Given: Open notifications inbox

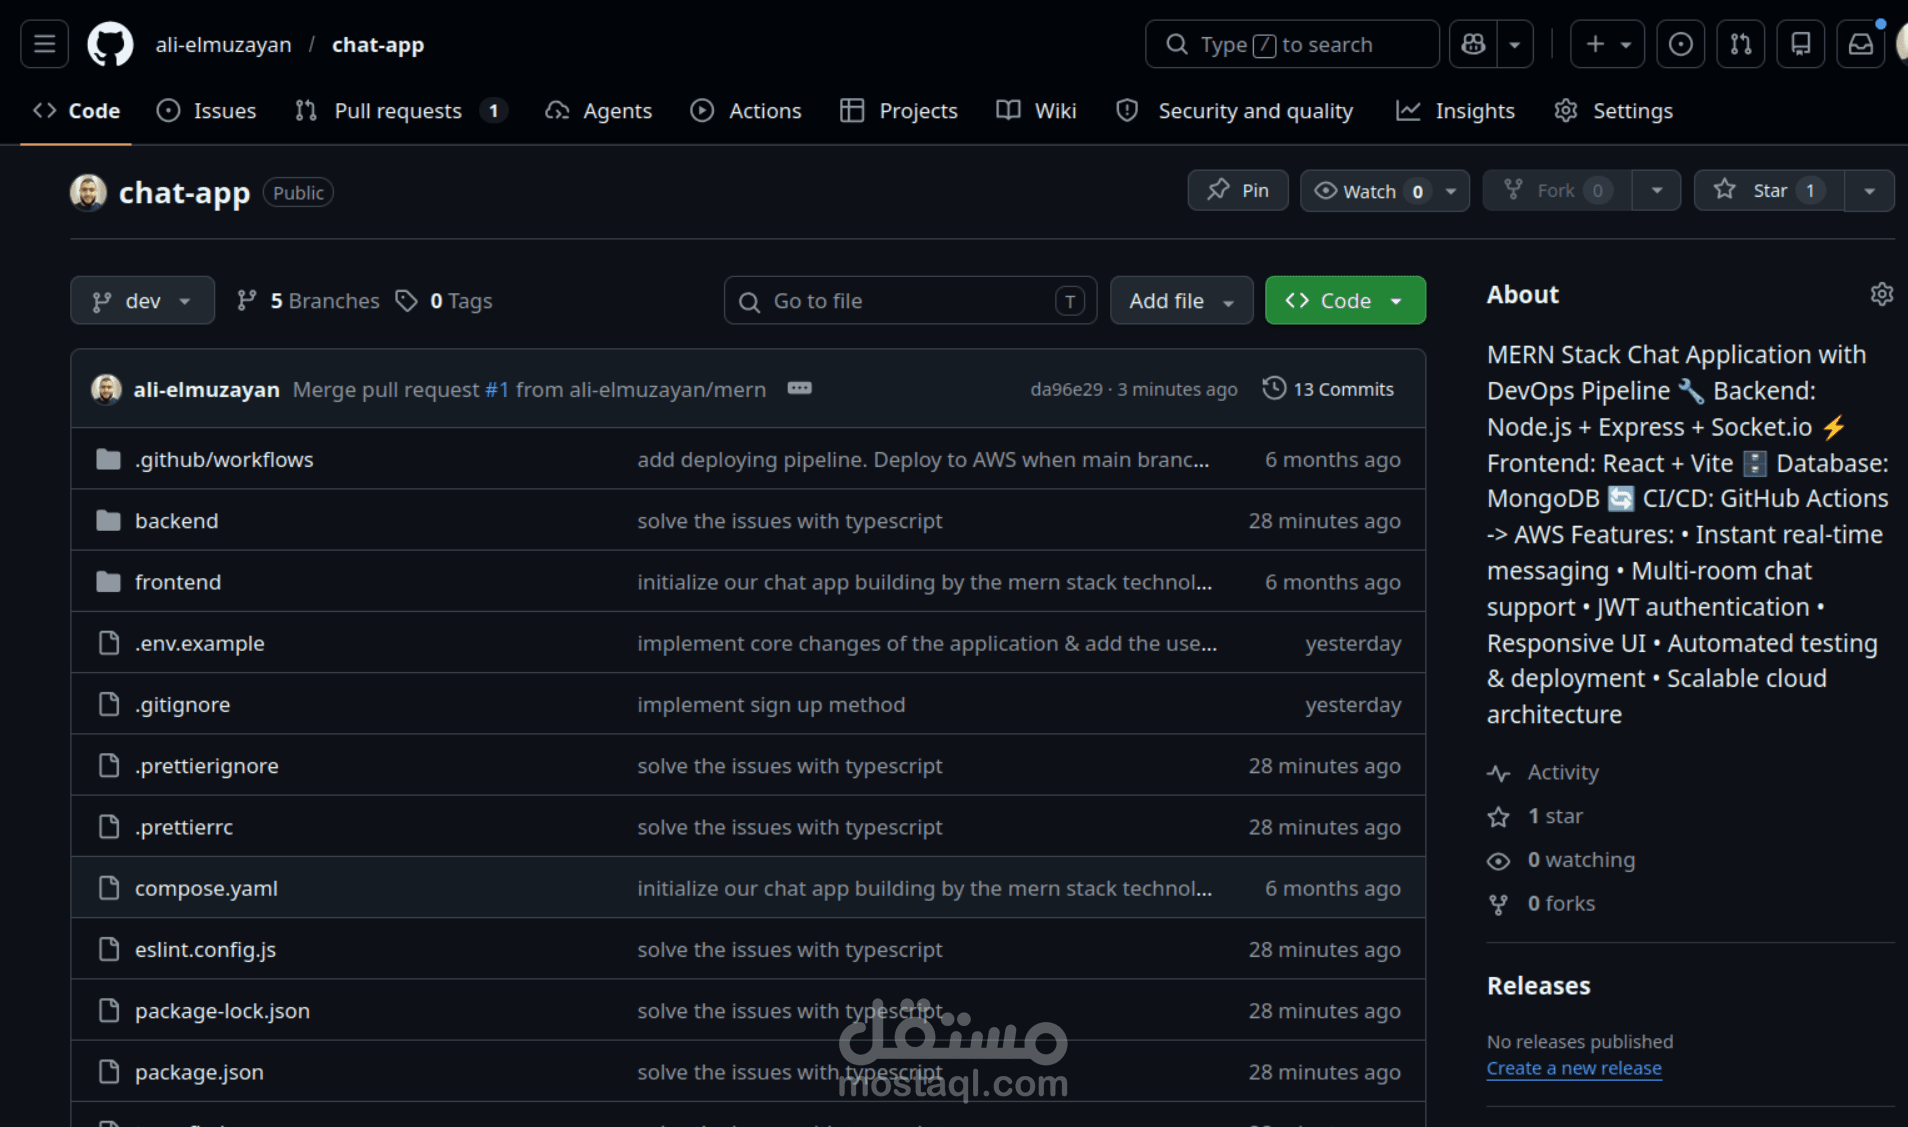Looking at the screenshot, I should tap(1861, 44).
